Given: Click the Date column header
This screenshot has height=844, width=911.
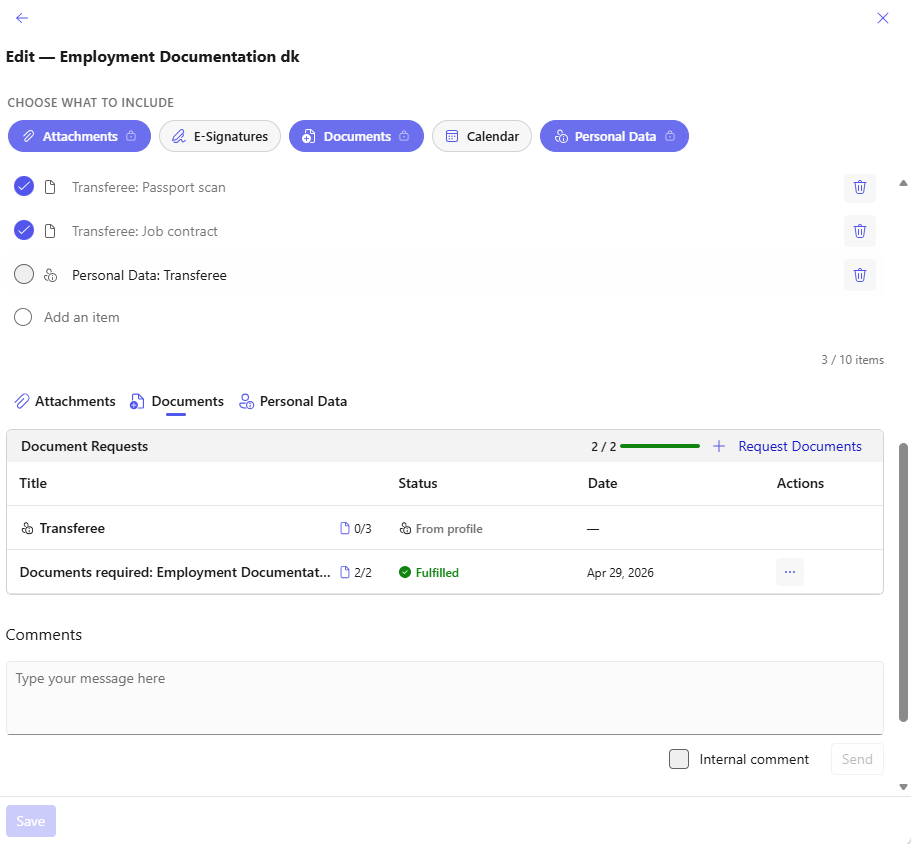Looking at the screenshot, I should point(602,483).
